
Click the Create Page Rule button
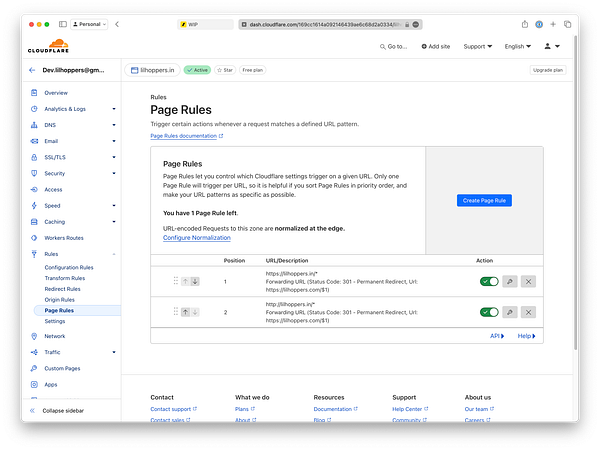point(485,201)
